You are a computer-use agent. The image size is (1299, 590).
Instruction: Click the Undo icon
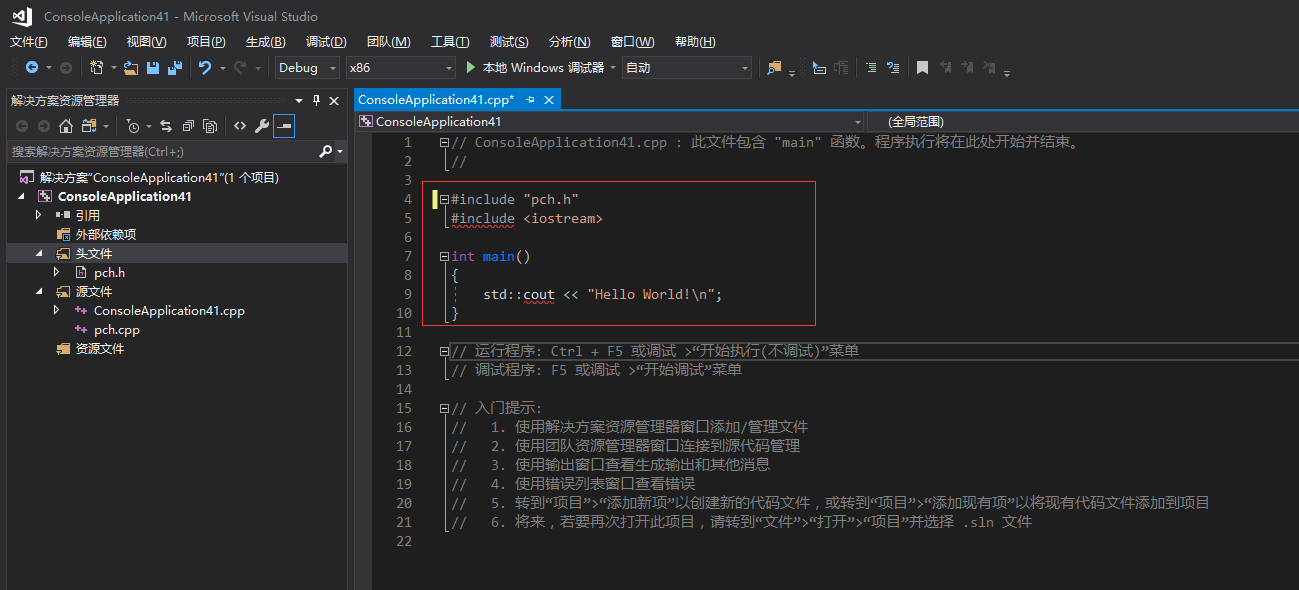(x=206, y=67)
